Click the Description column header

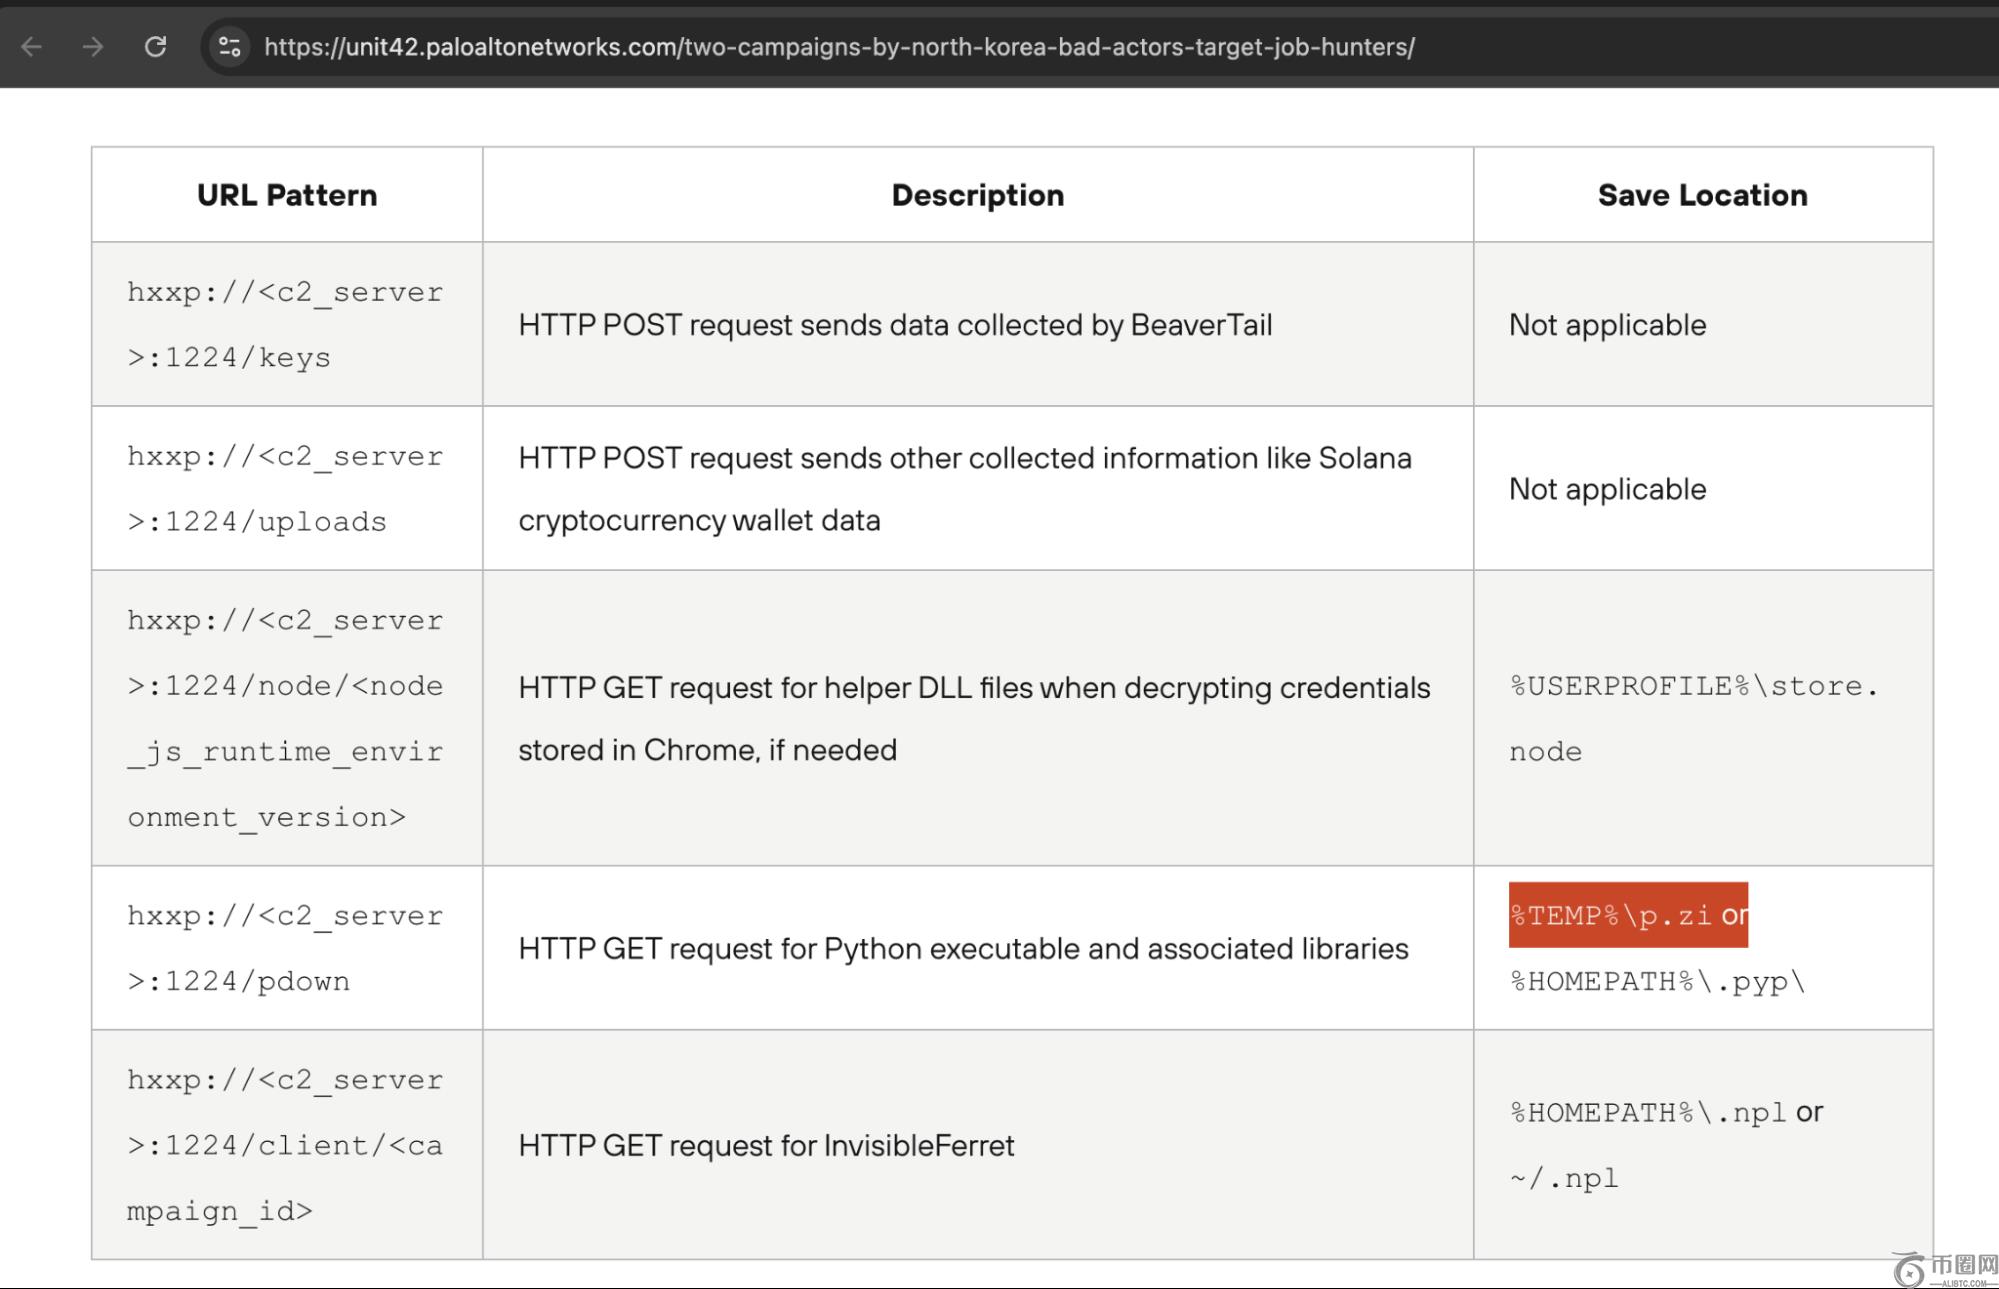pos(977,195)
